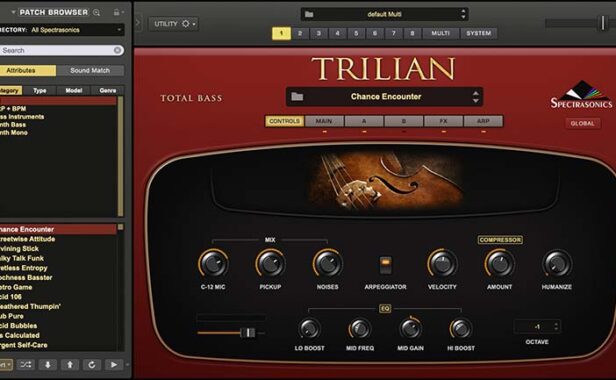Screen dimensions: 616x380
Task: Click the collapse arrow left of UTILITY
Action: (x=138, y=23)
